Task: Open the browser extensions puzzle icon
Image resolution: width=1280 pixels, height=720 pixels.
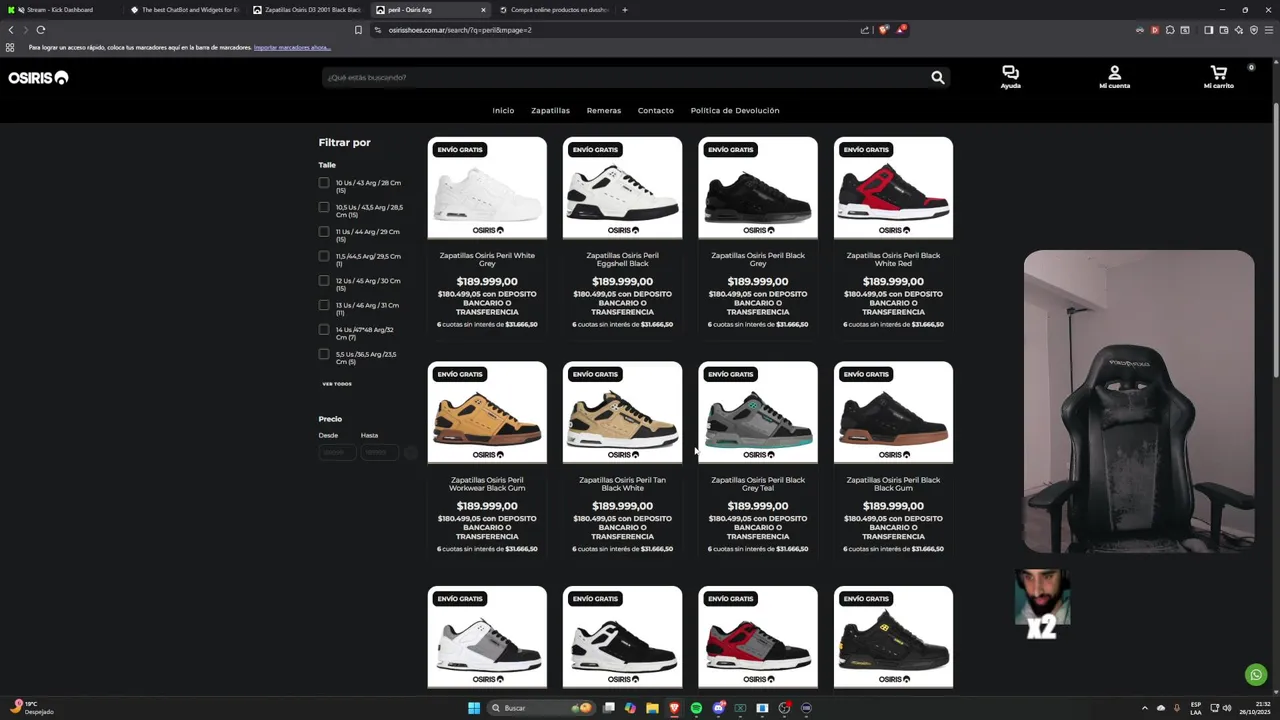Action: 1170,30
